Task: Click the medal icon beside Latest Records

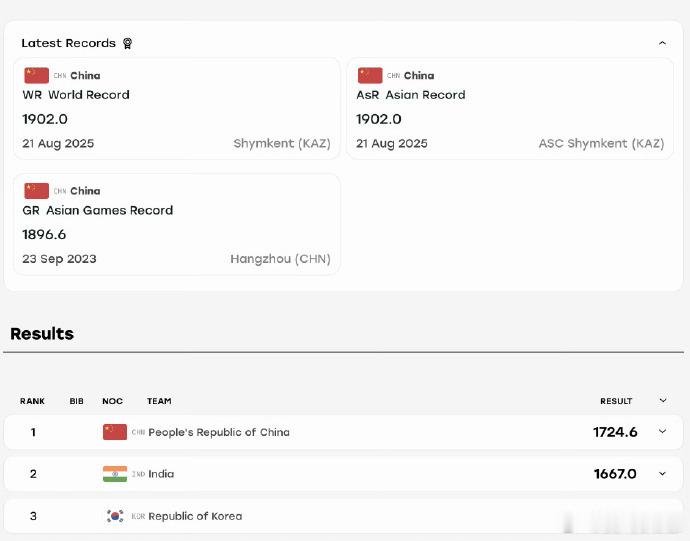Action: 127,43
